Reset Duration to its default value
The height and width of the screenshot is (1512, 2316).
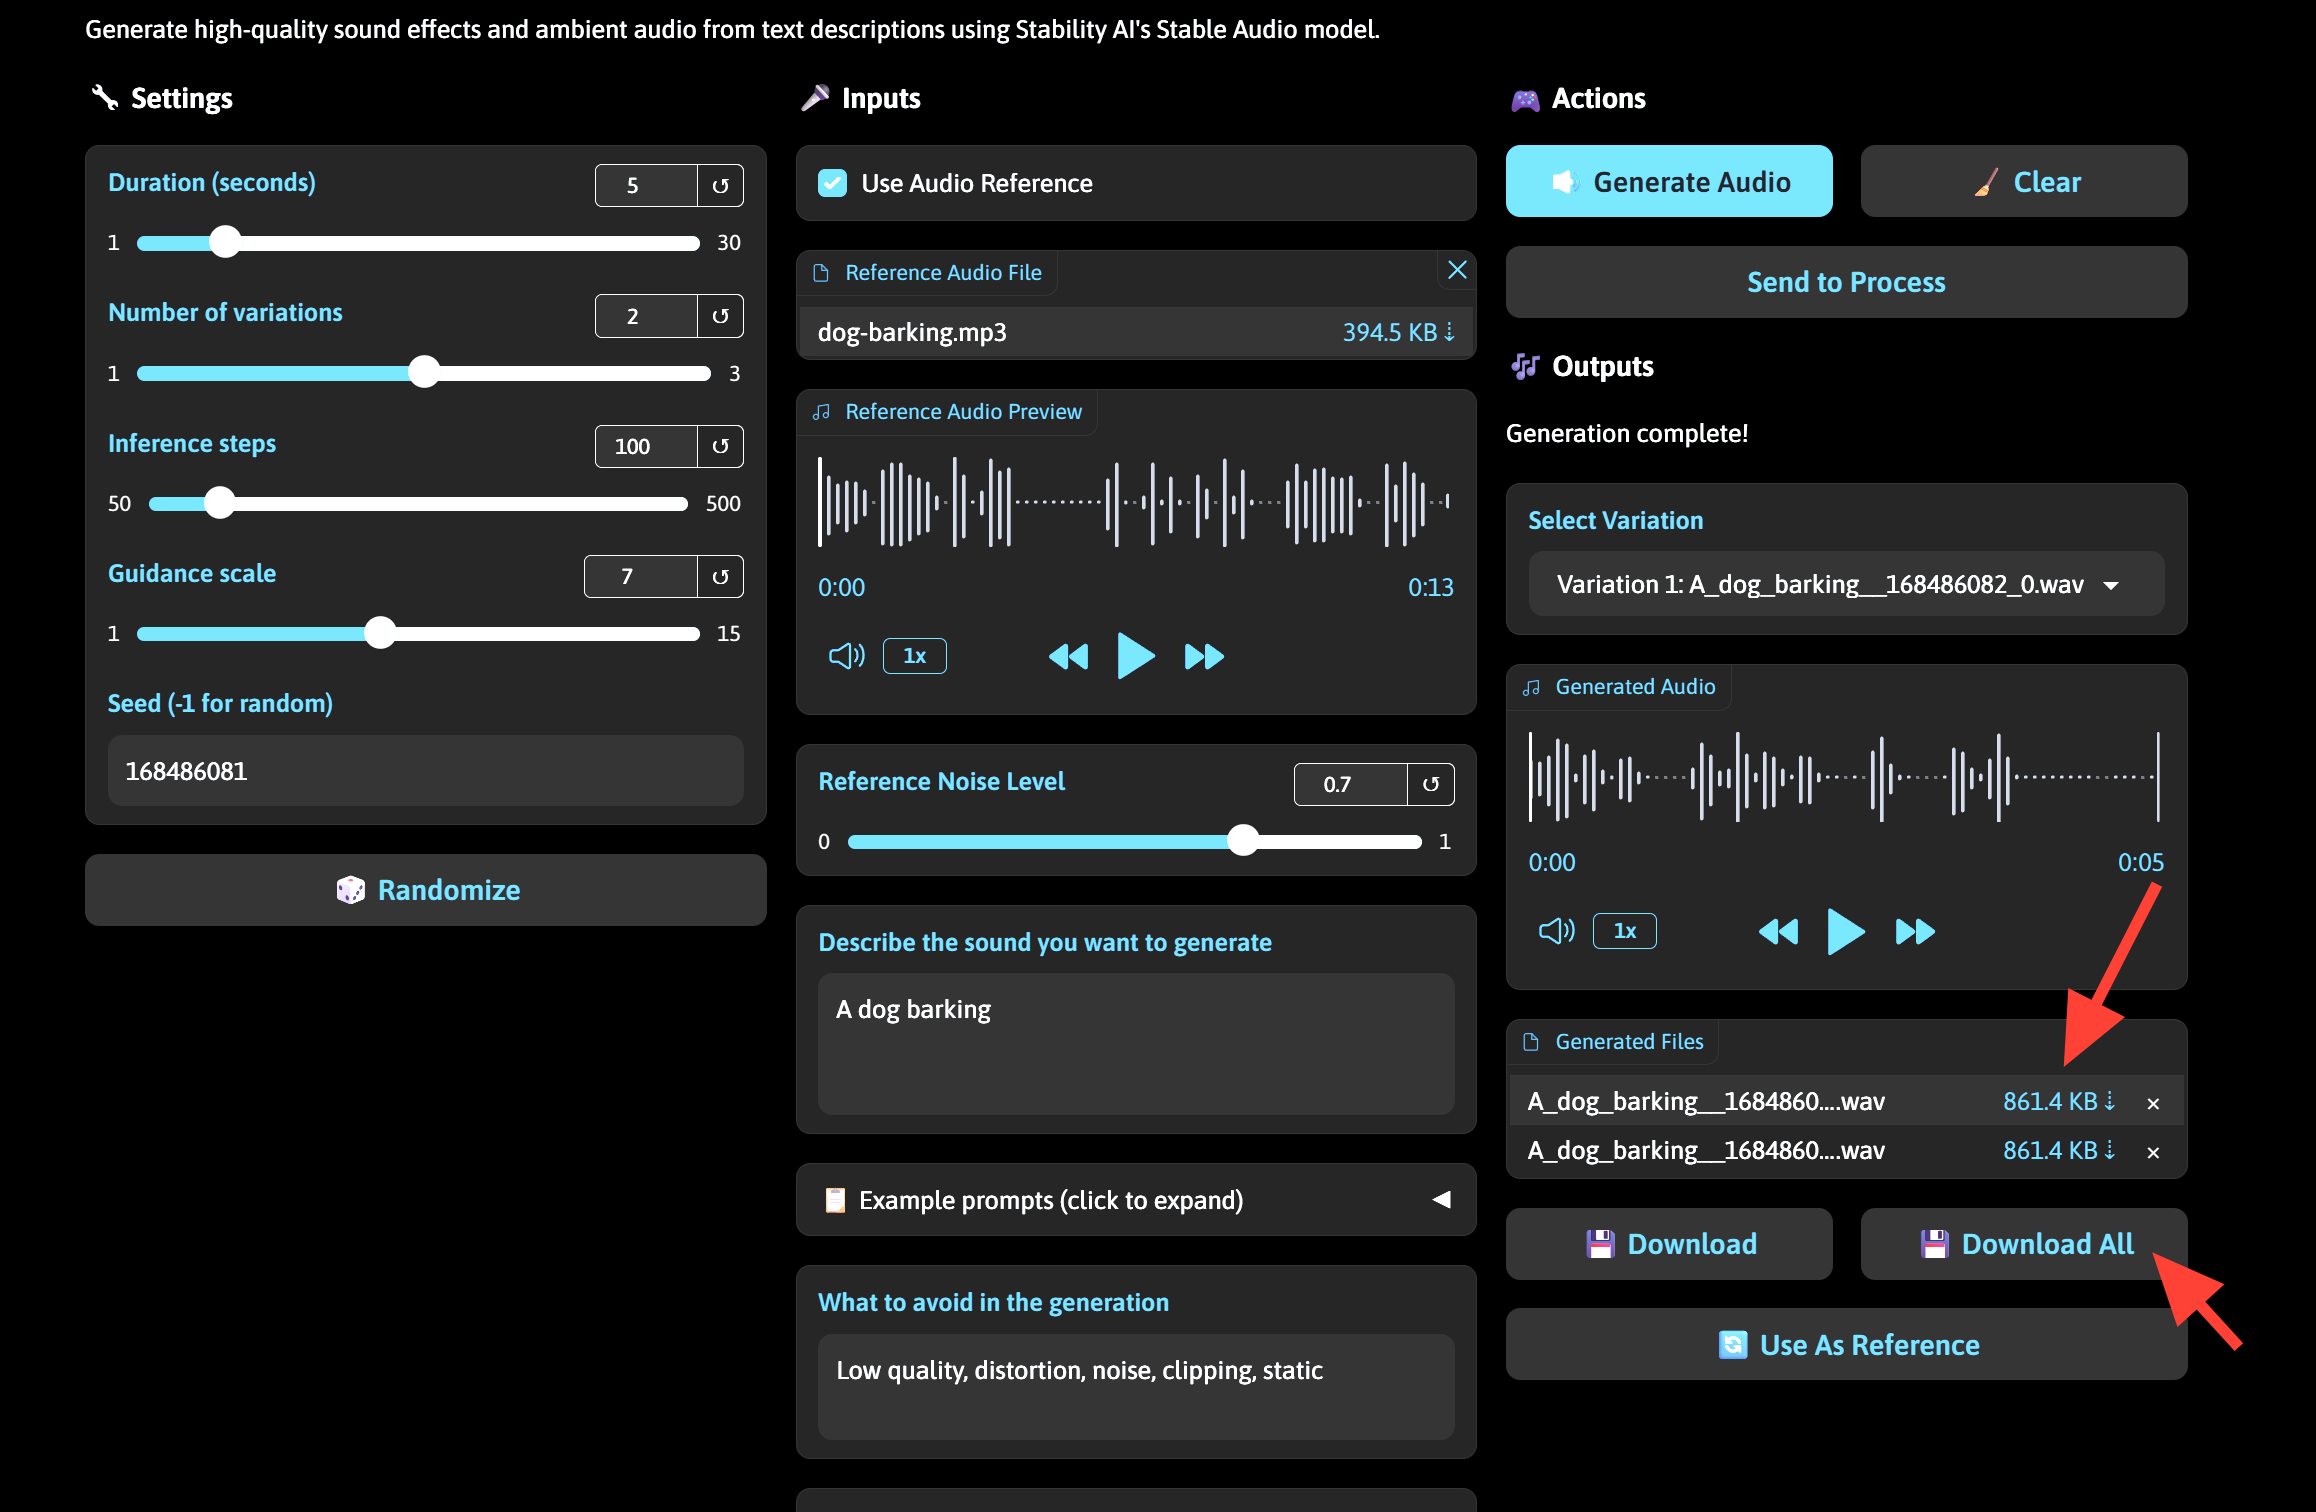(x=721, y=185)
